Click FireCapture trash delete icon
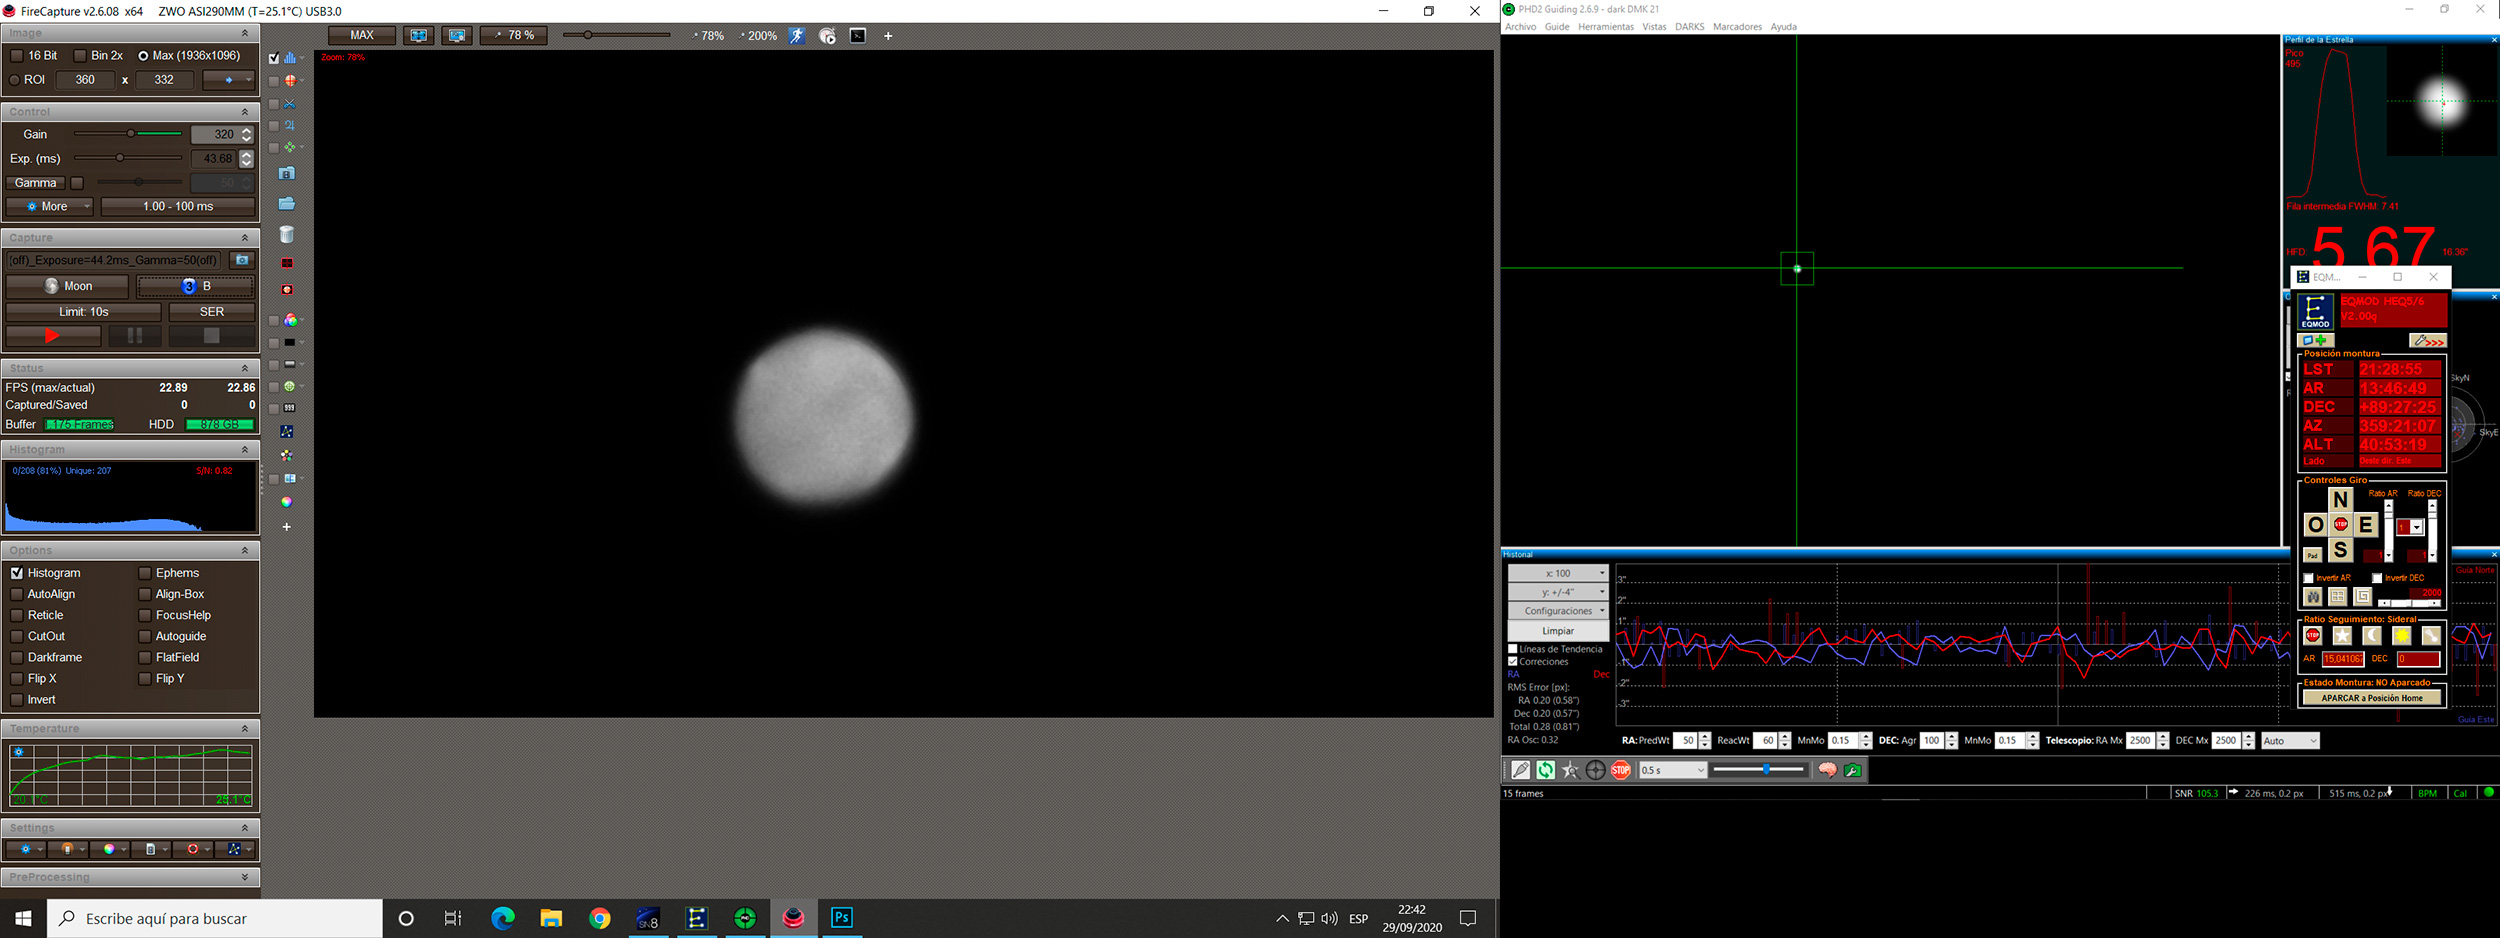The image size is (2500, 938). click(287, 235)
